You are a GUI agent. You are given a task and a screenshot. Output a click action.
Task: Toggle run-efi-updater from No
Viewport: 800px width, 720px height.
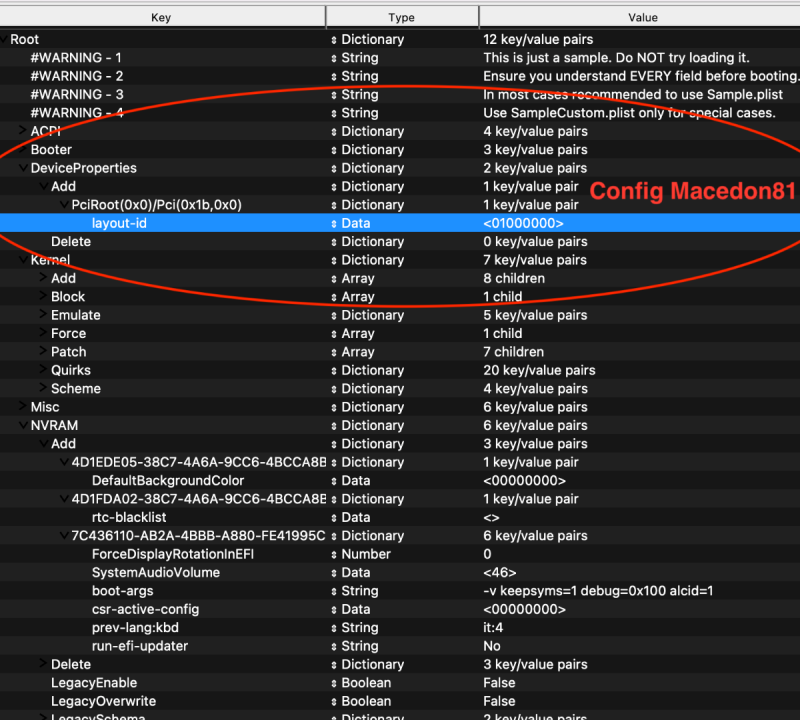(x=492, y=646)
